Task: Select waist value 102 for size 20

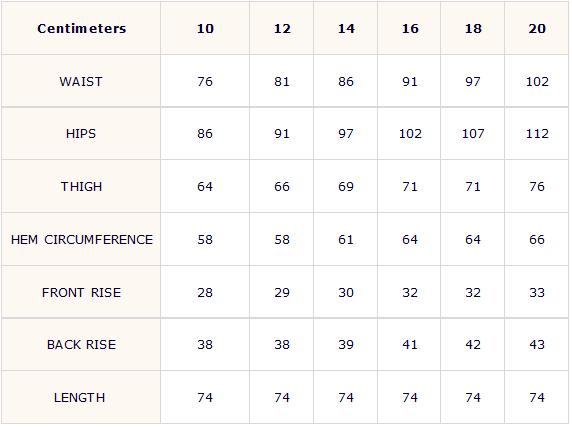Action: pos(537,81)
